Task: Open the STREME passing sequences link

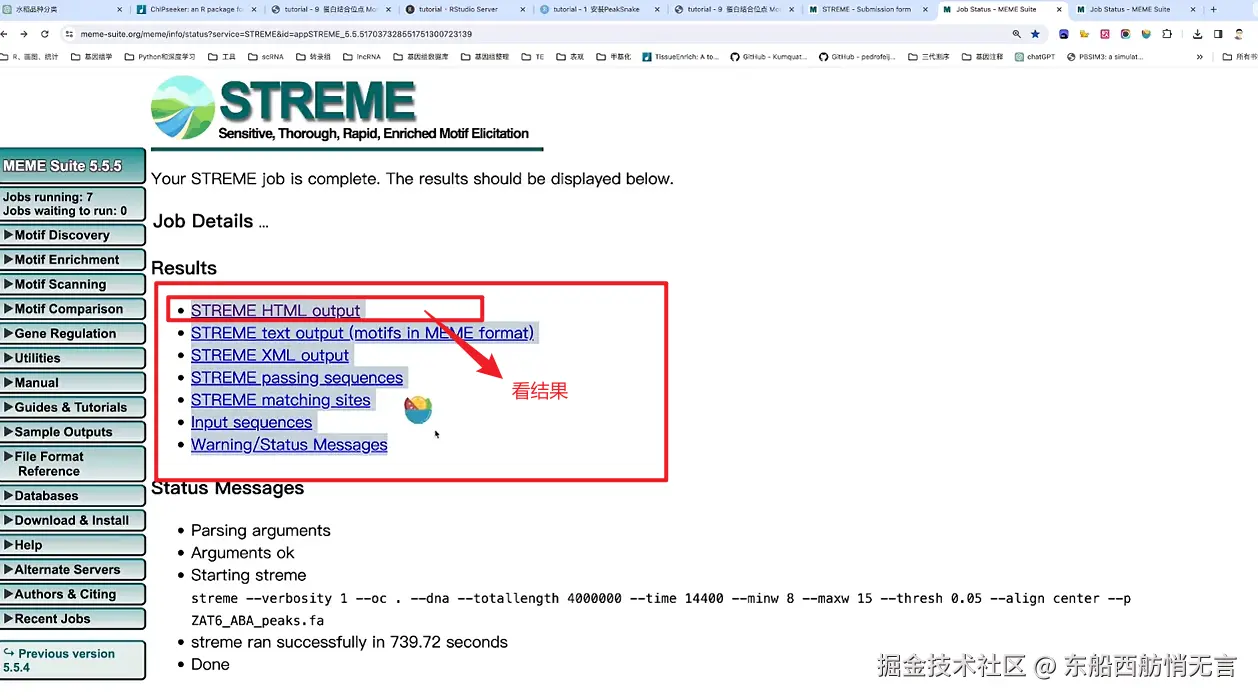Action: [297, 378]
